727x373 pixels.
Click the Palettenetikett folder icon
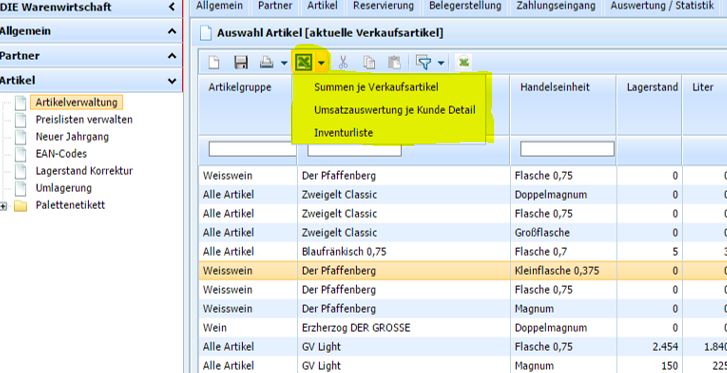click(20, 206)
